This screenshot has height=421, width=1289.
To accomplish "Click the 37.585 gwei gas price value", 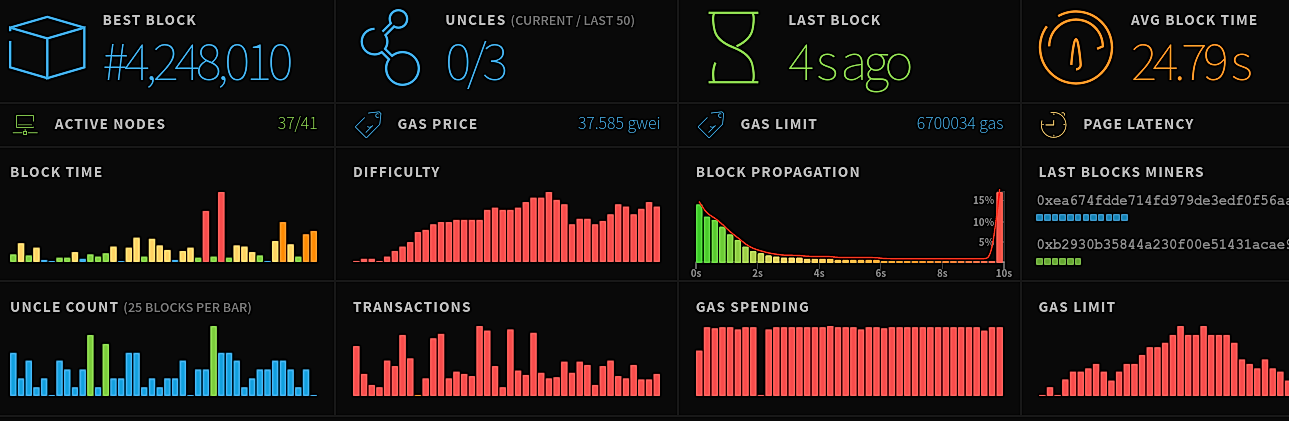I will [x=619, y=124].
